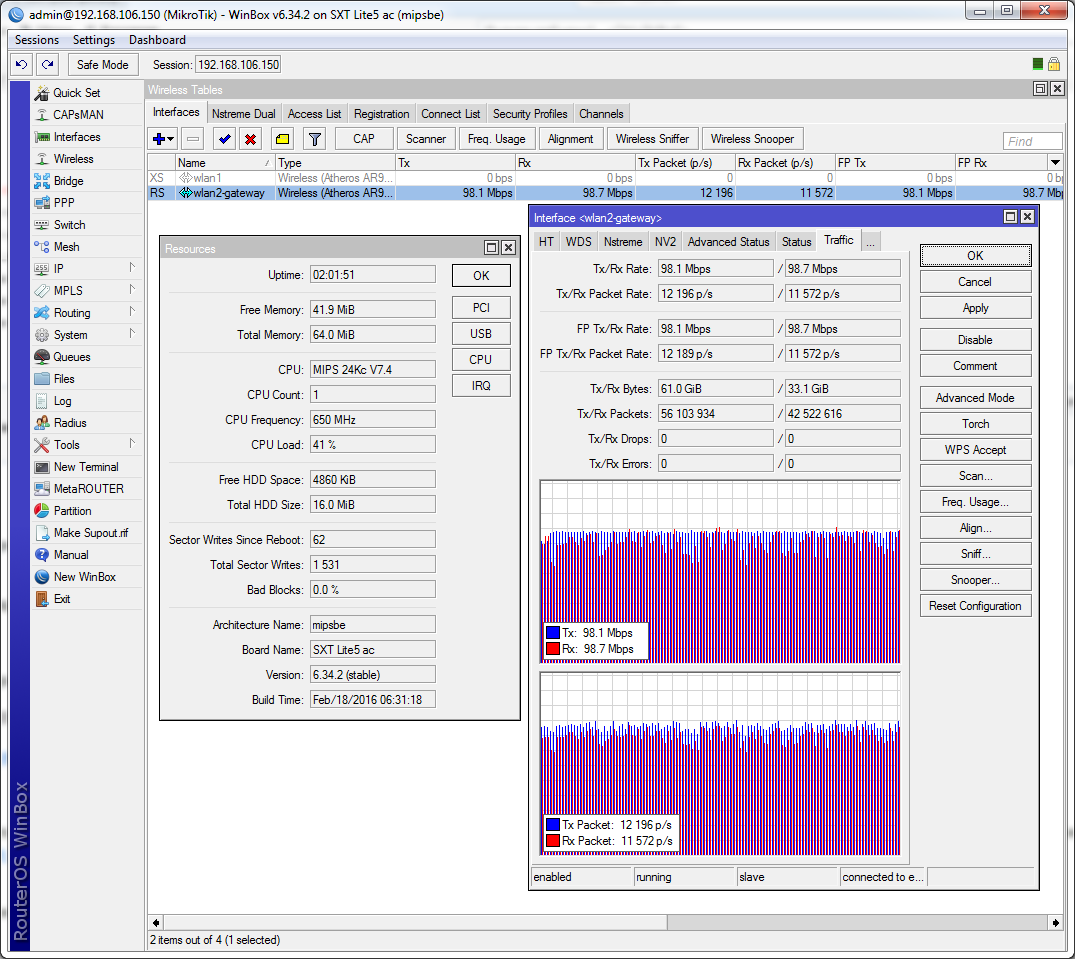Click the red X disable icon in toolbar
The width and height of the screenshot is (1075, 959).
pos(251,139)
